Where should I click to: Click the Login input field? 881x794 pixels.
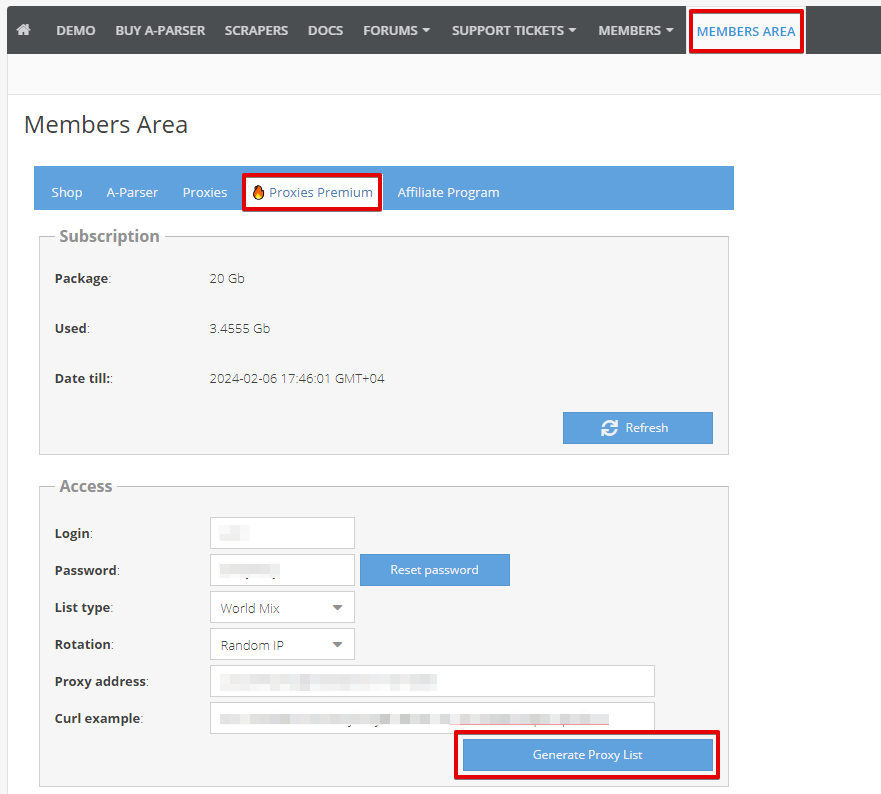[281, 533]
